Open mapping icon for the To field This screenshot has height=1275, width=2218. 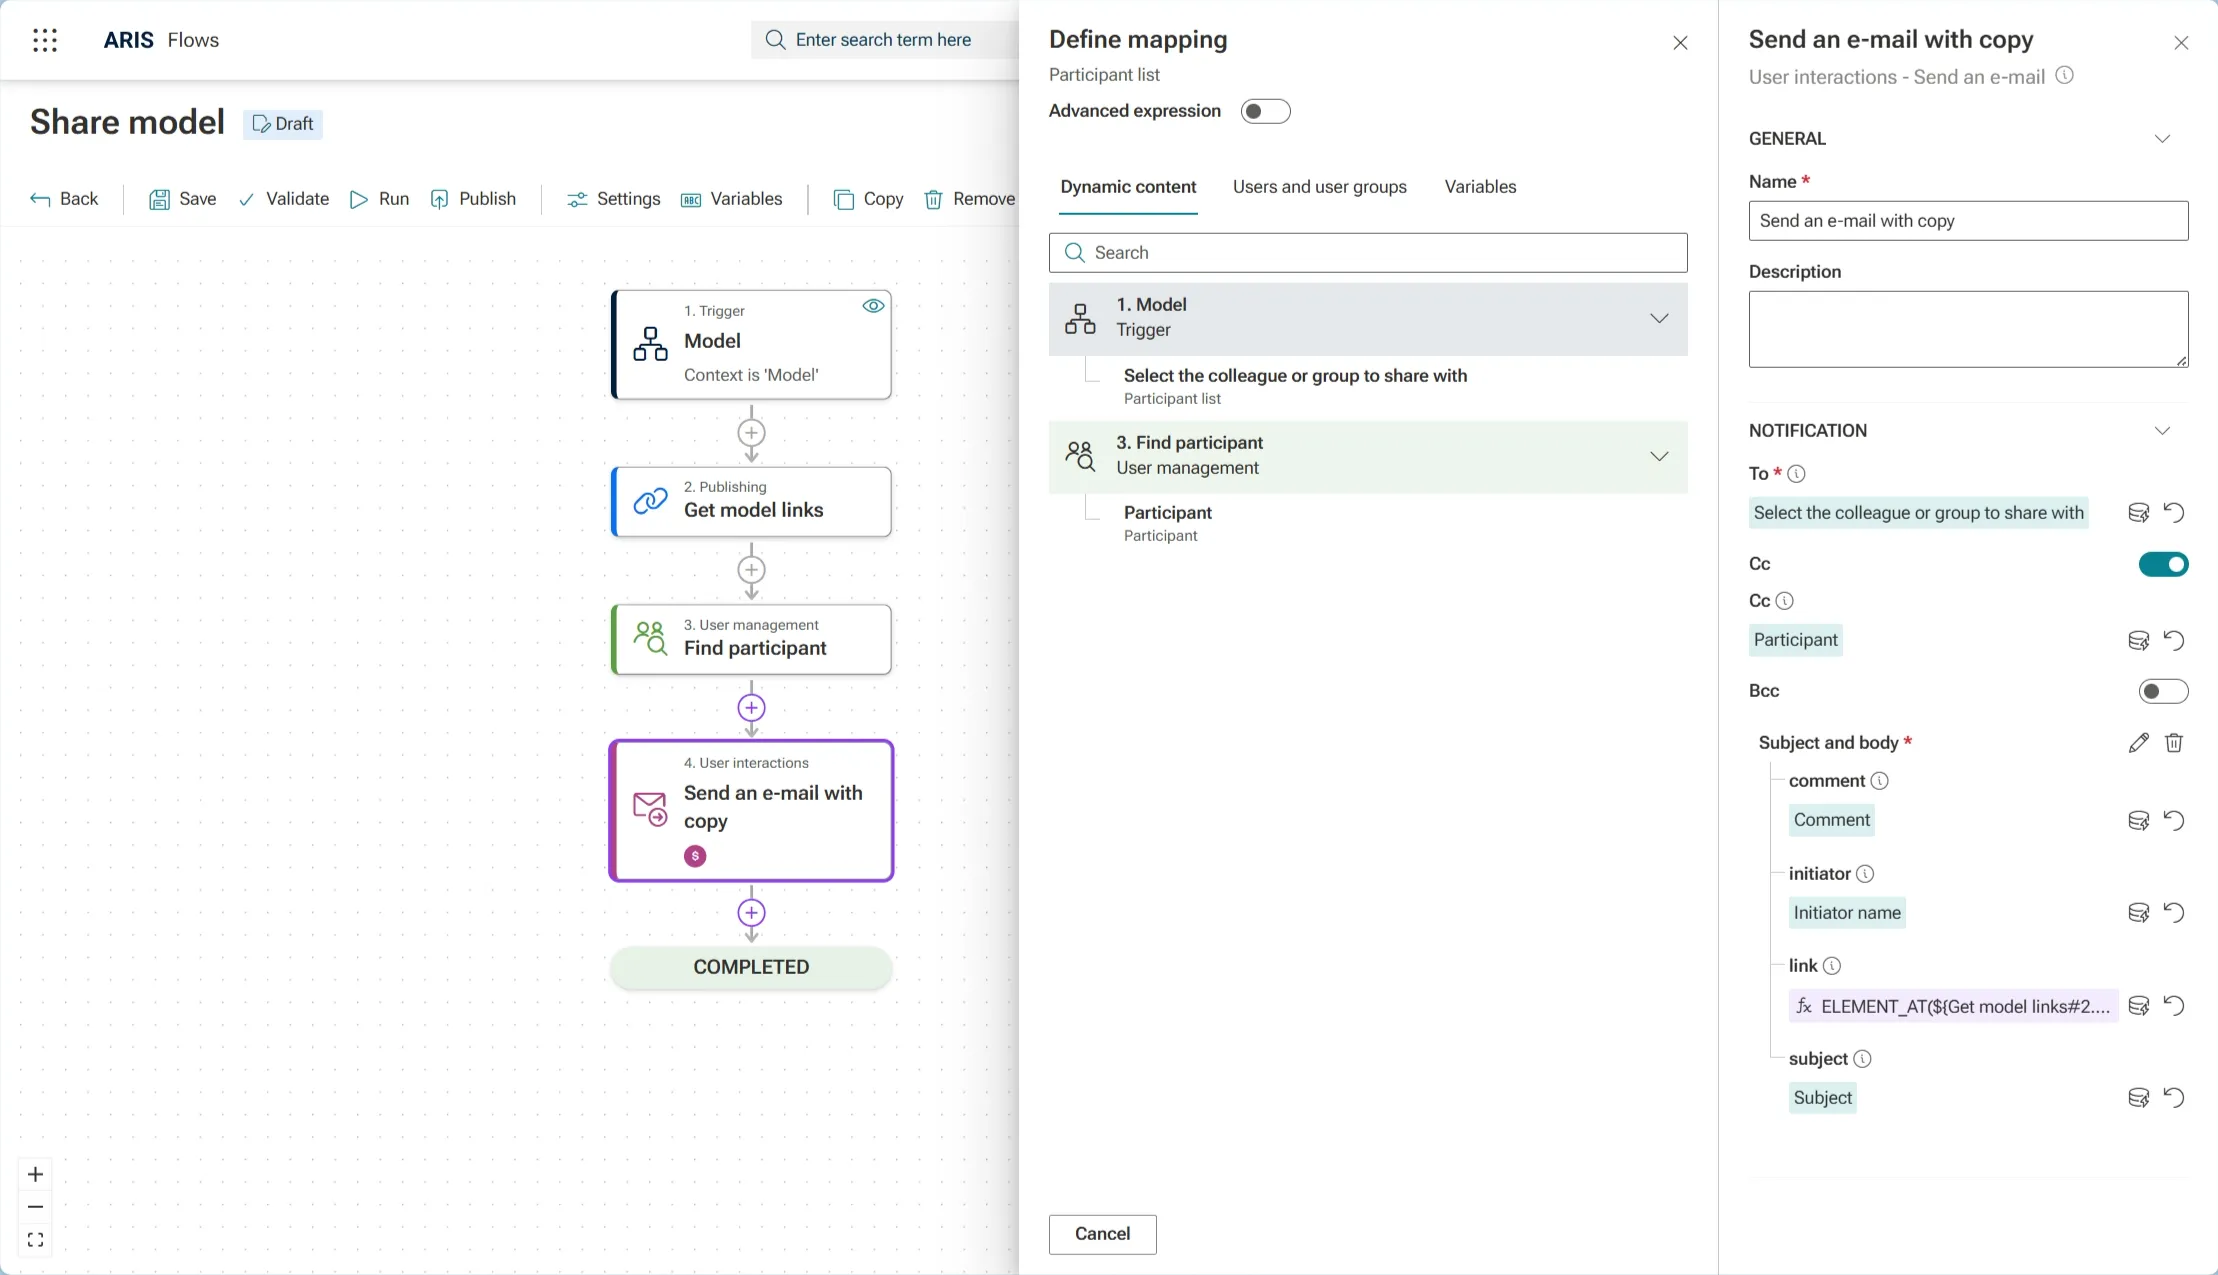click(x=2138, y=513)
